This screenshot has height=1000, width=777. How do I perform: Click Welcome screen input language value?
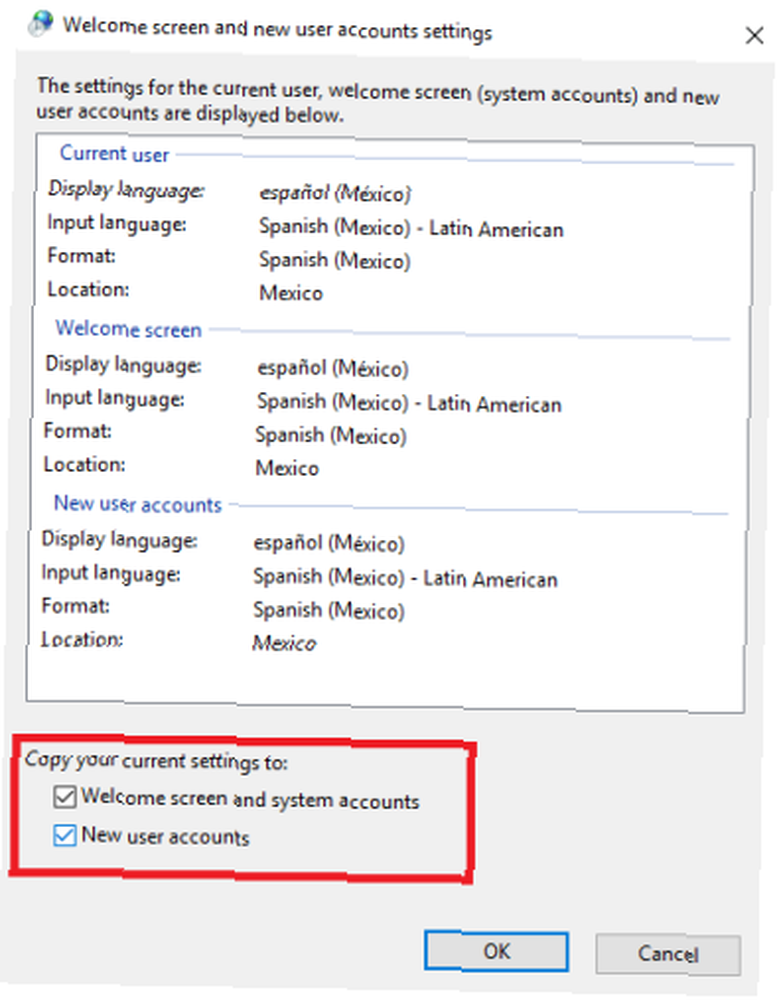[410, 403]
